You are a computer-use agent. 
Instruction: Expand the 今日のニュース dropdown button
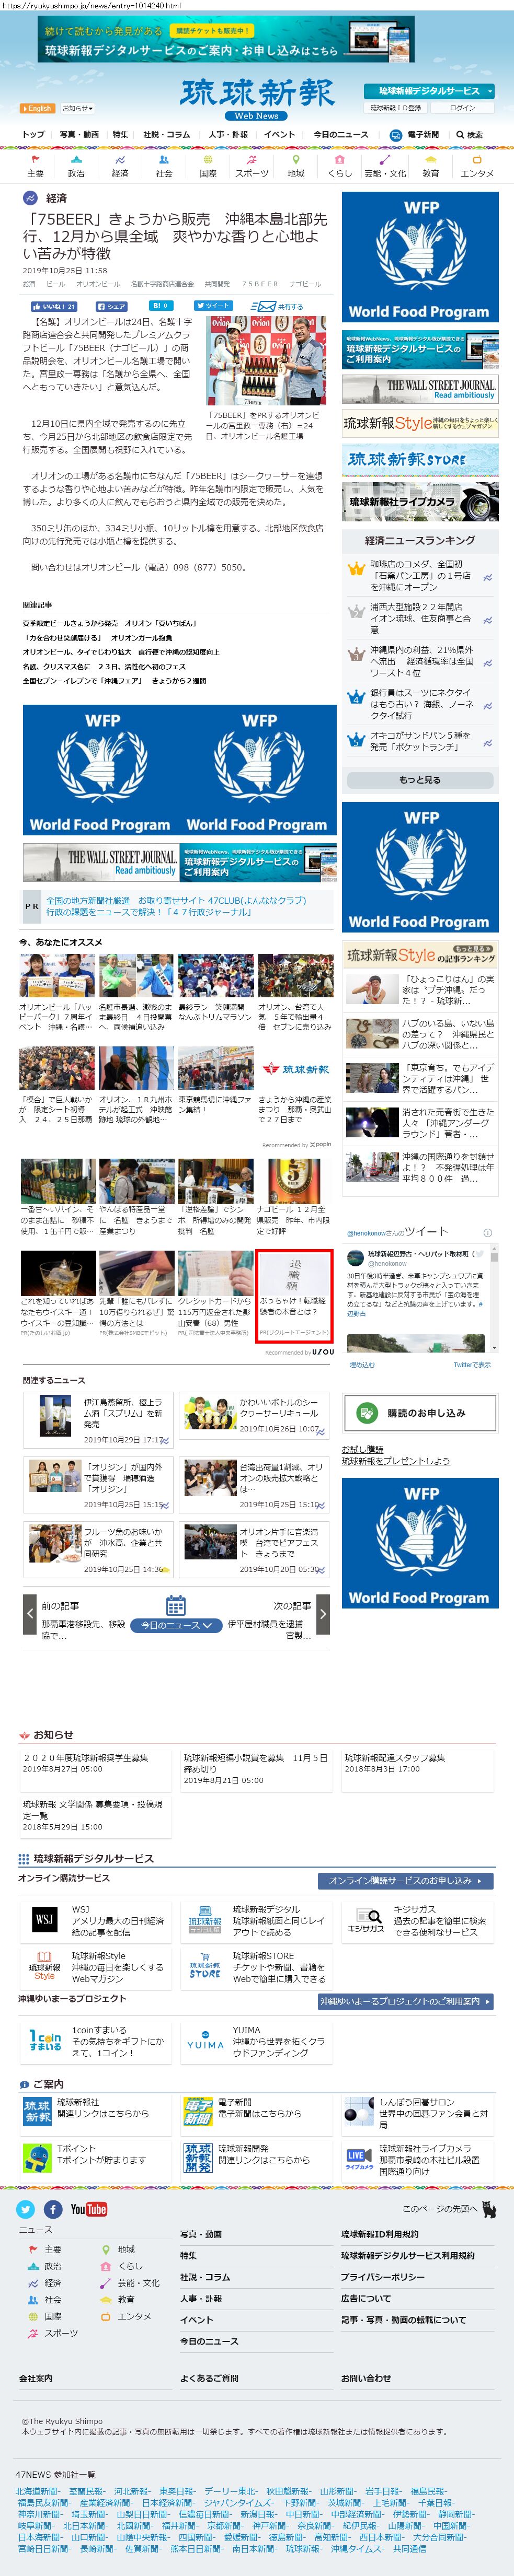click(x=176, y=1625)
